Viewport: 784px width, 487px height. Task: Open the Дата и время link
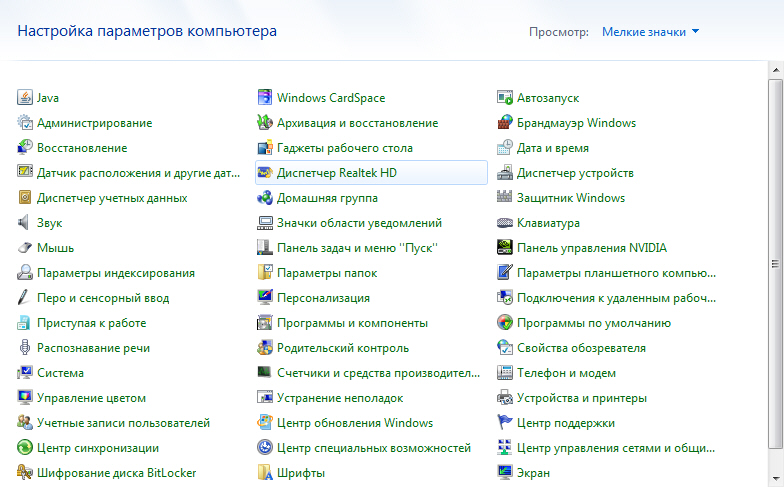[552, 148]
